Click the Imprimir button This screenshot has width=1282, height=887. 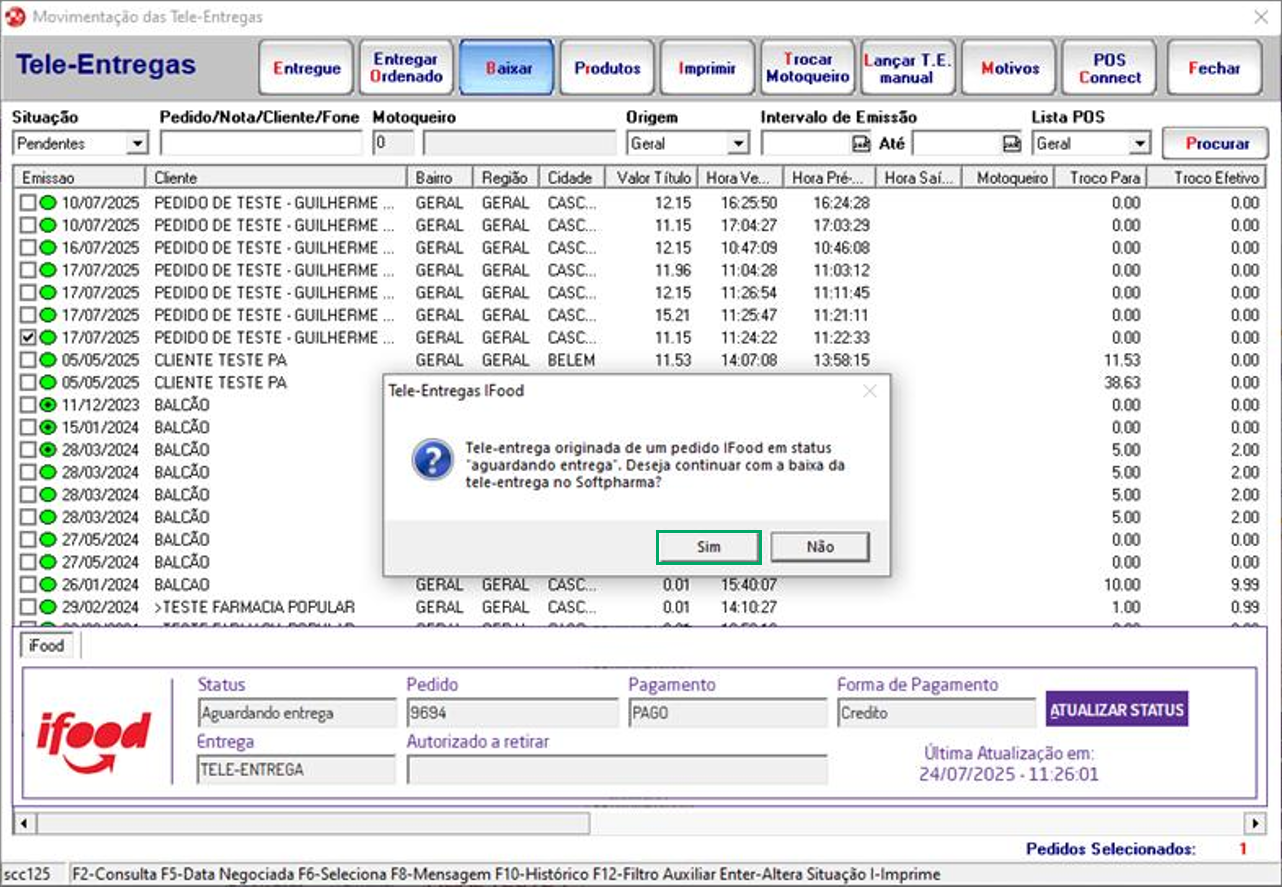pos(707,68)
